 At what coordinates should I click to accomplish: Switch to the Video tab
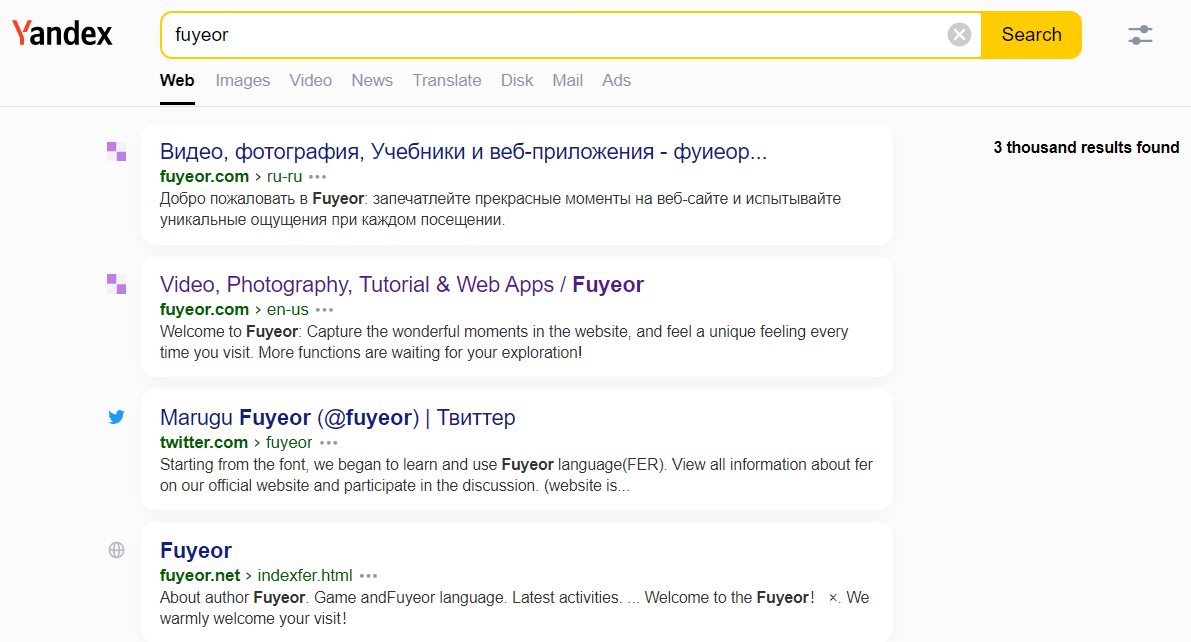[x=311, y=81]
